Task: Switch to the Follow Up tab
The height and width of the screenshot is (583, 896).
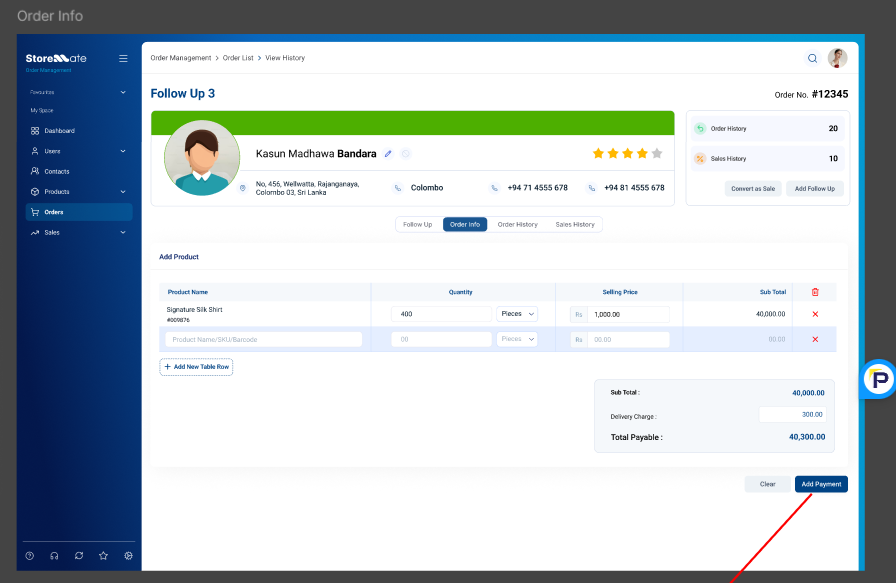Action: point(418,225)
